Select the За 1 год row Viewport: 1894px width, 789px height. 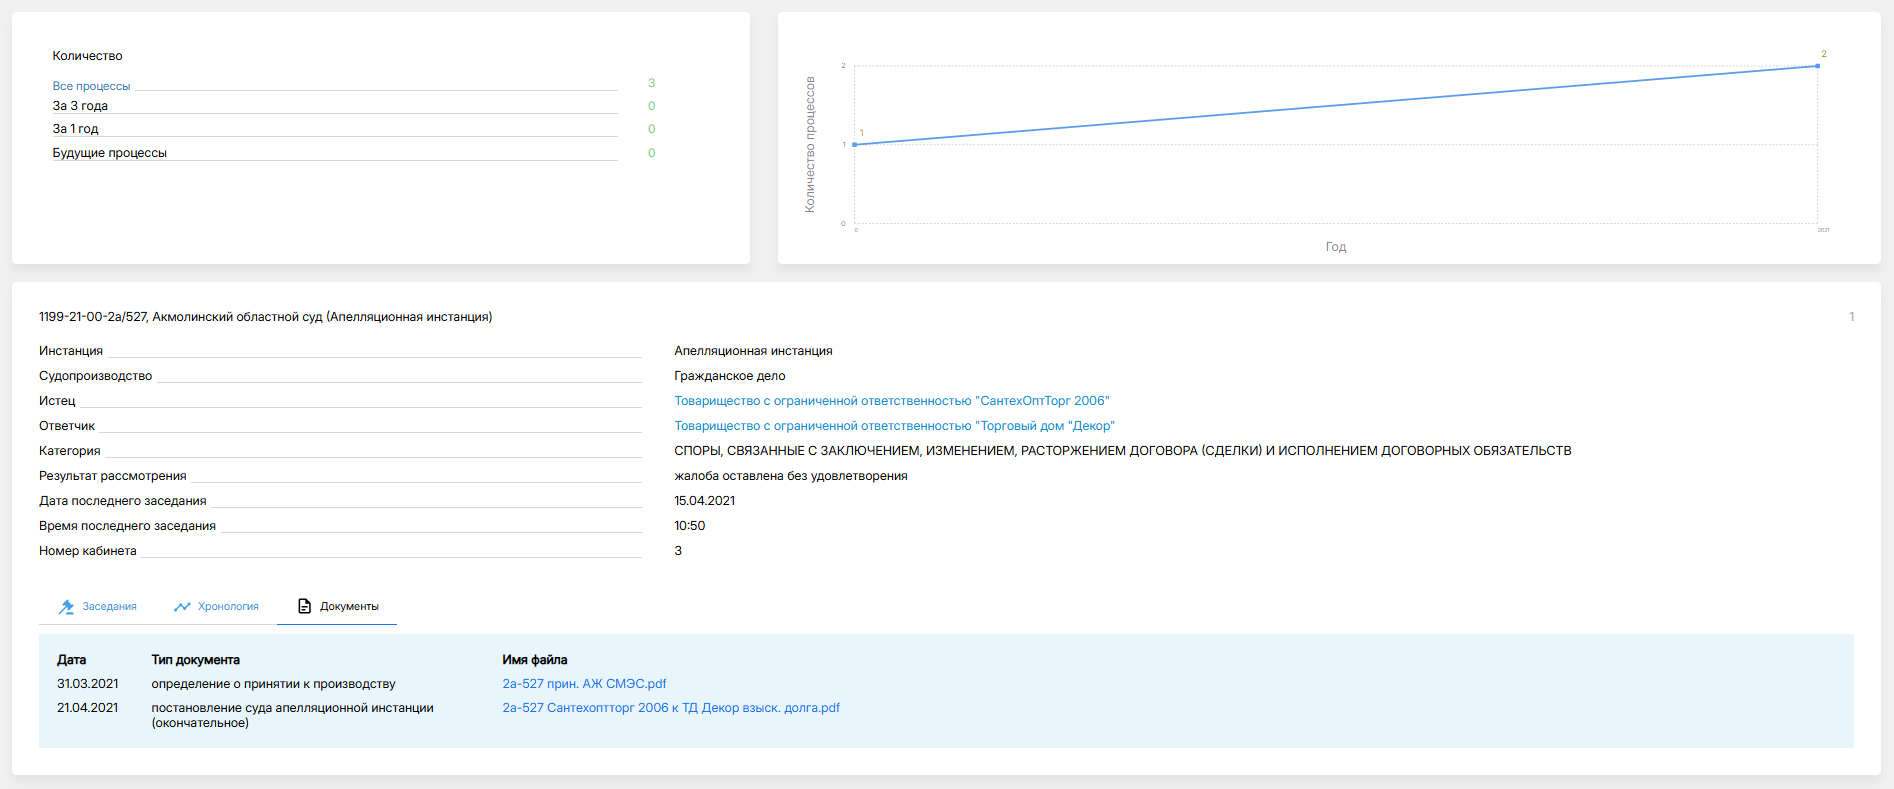point(75,129)
